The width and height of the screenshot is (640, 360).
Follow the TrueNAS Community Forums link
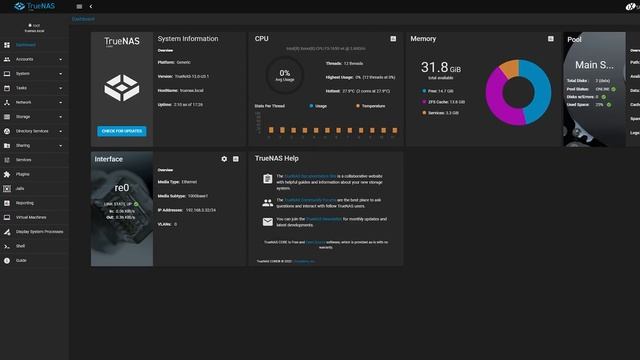[310, 200]
